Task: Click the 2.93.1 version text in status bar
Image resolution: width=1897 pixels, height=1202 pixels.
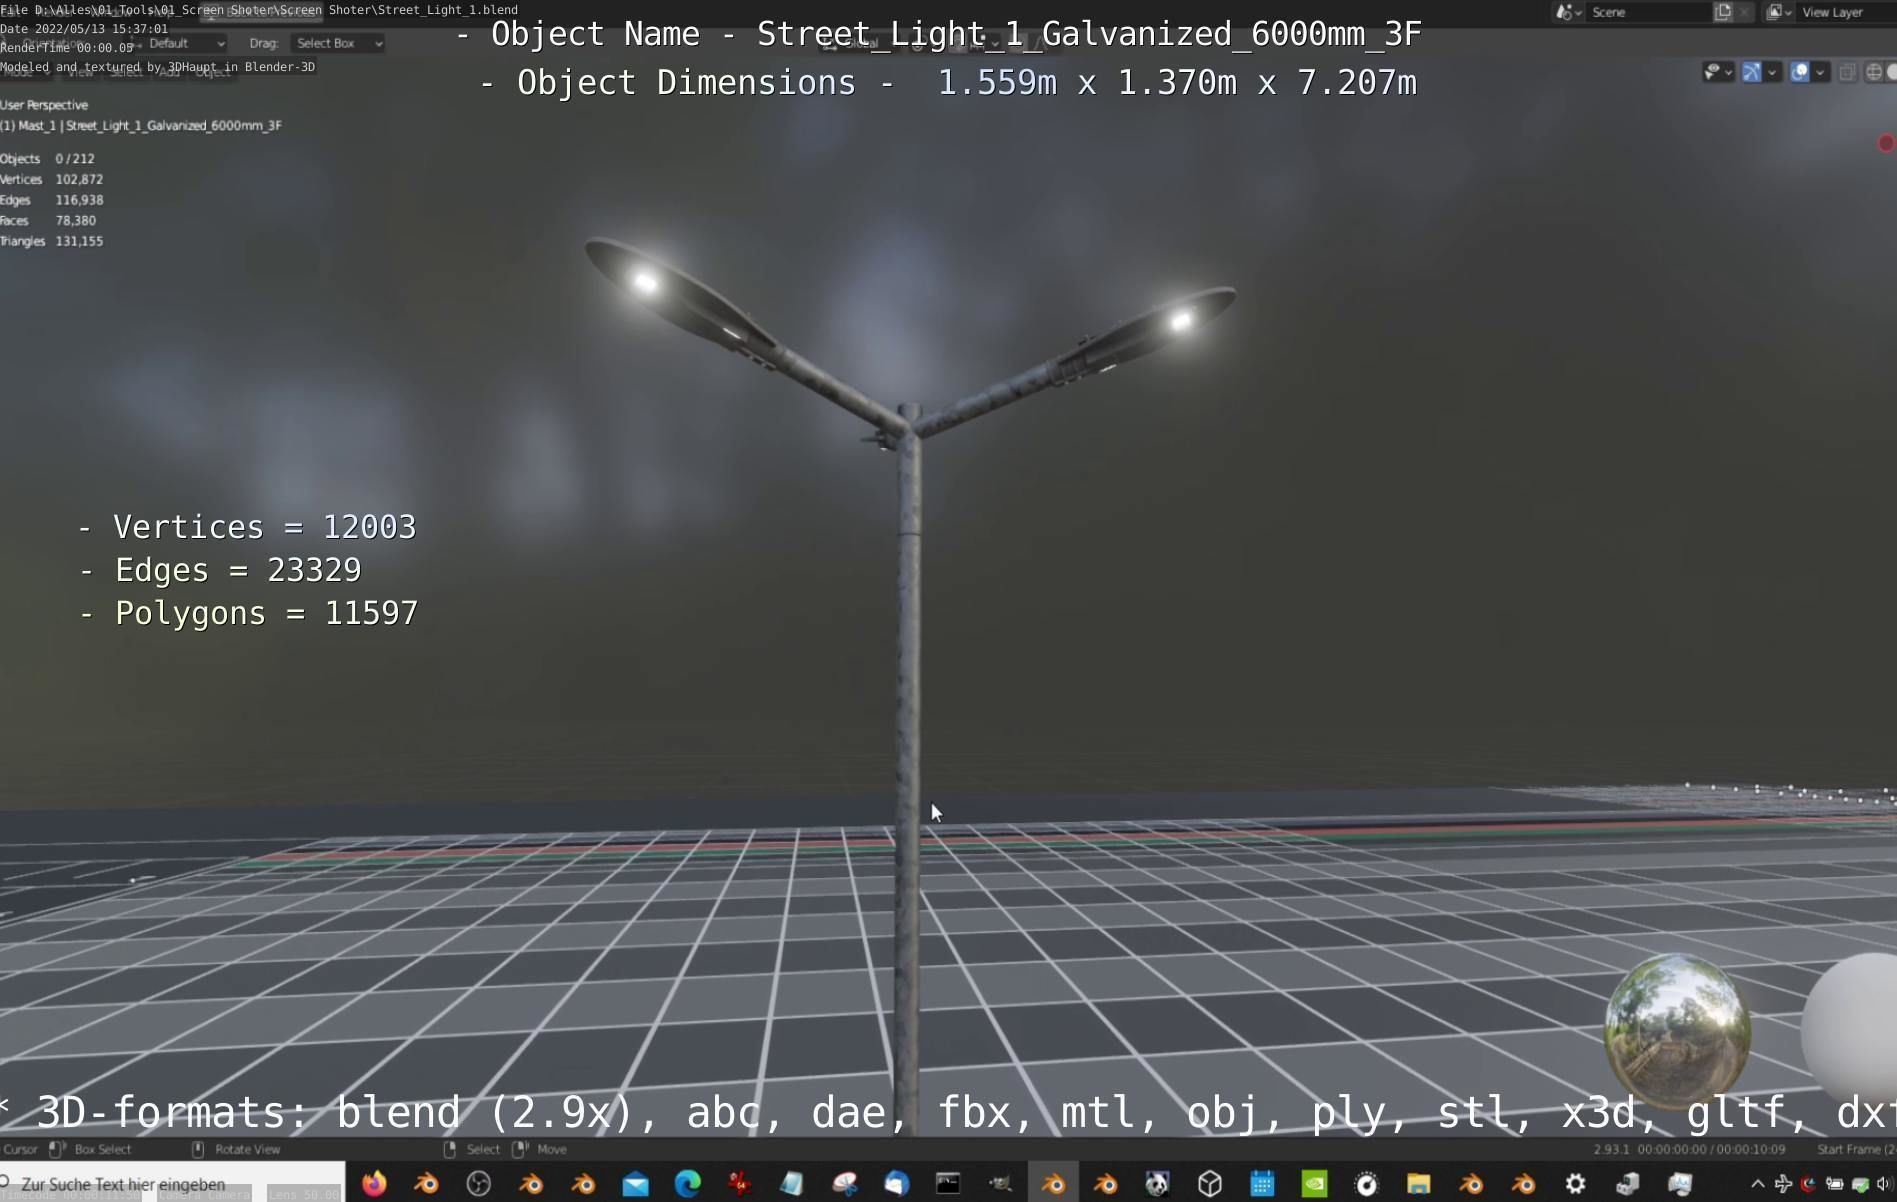Action: (x=1611, y=1149)
